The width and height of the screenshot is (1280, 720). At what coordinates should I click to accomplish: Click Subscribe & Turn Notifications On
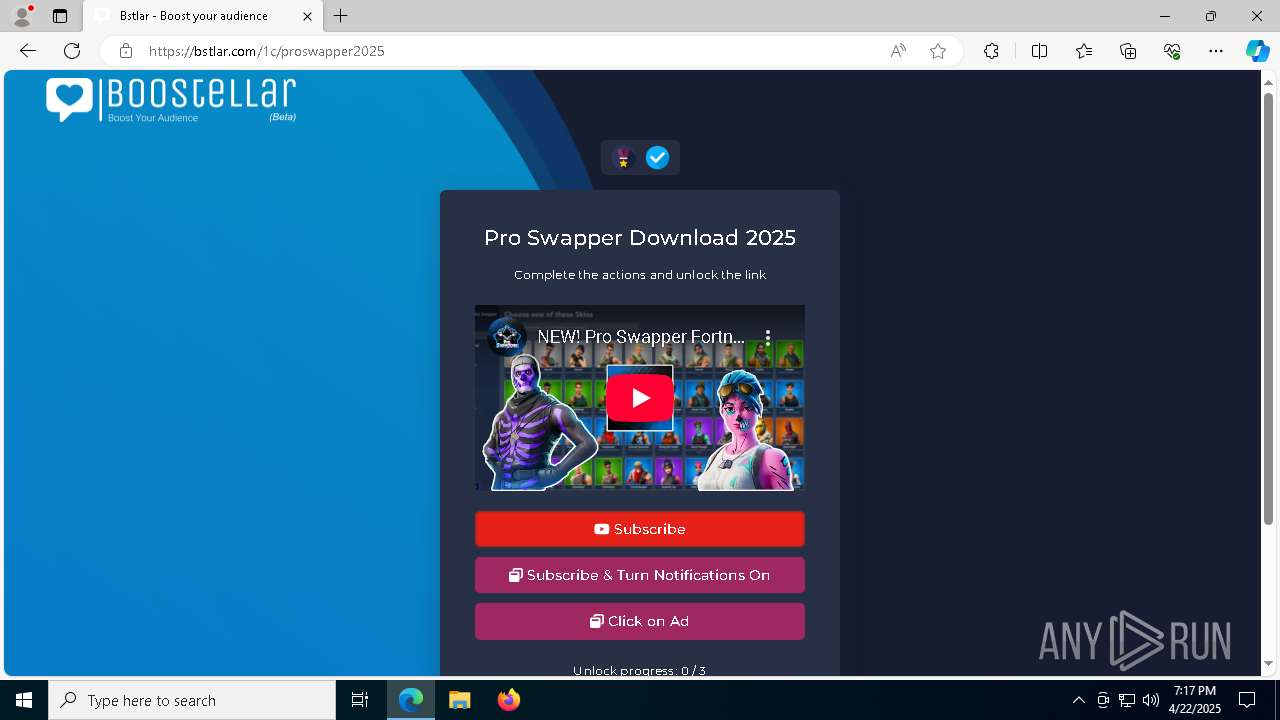(x=640, y=575)
